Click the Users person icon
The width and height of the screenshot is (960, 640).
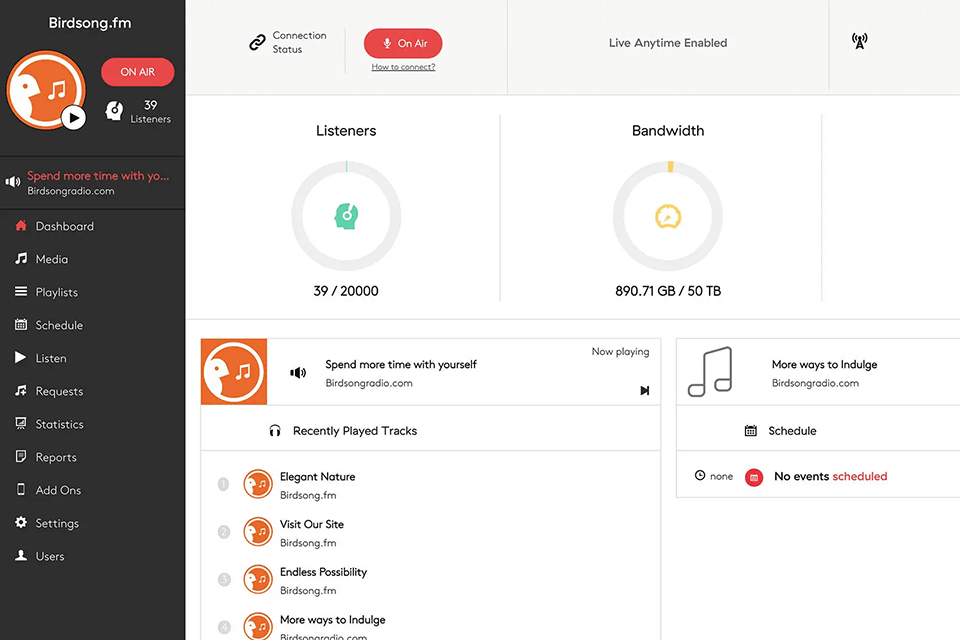click(21, 555)
